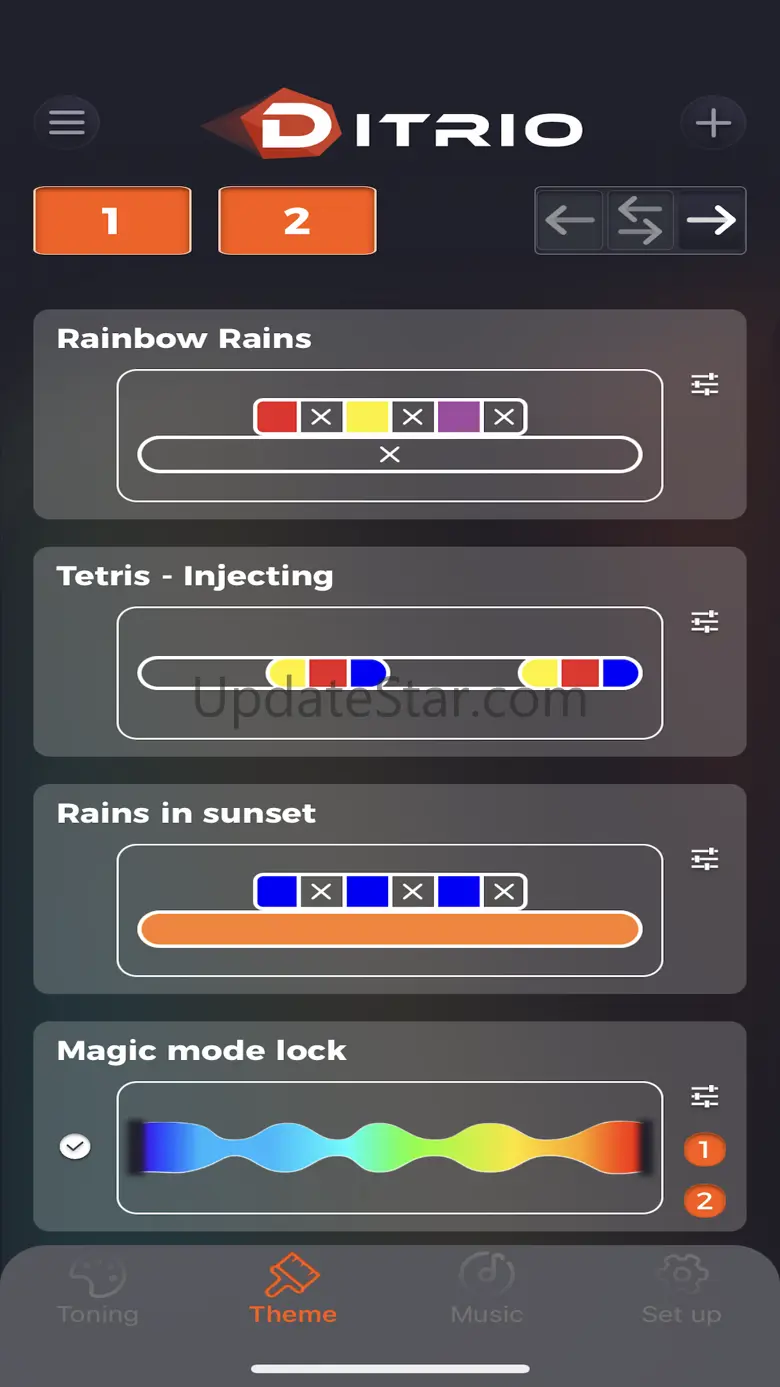Select right arrow direction
Screen dimensions: 780x1387
(711, 221)
